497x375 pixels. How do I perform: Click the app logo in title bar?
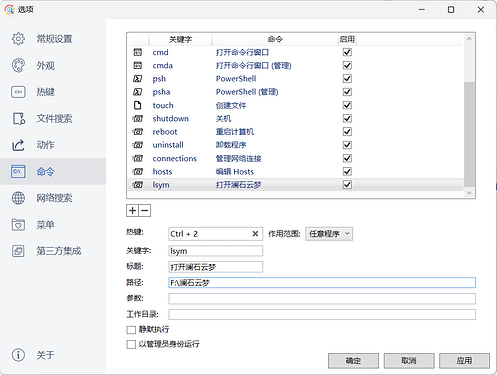[9, 9]
